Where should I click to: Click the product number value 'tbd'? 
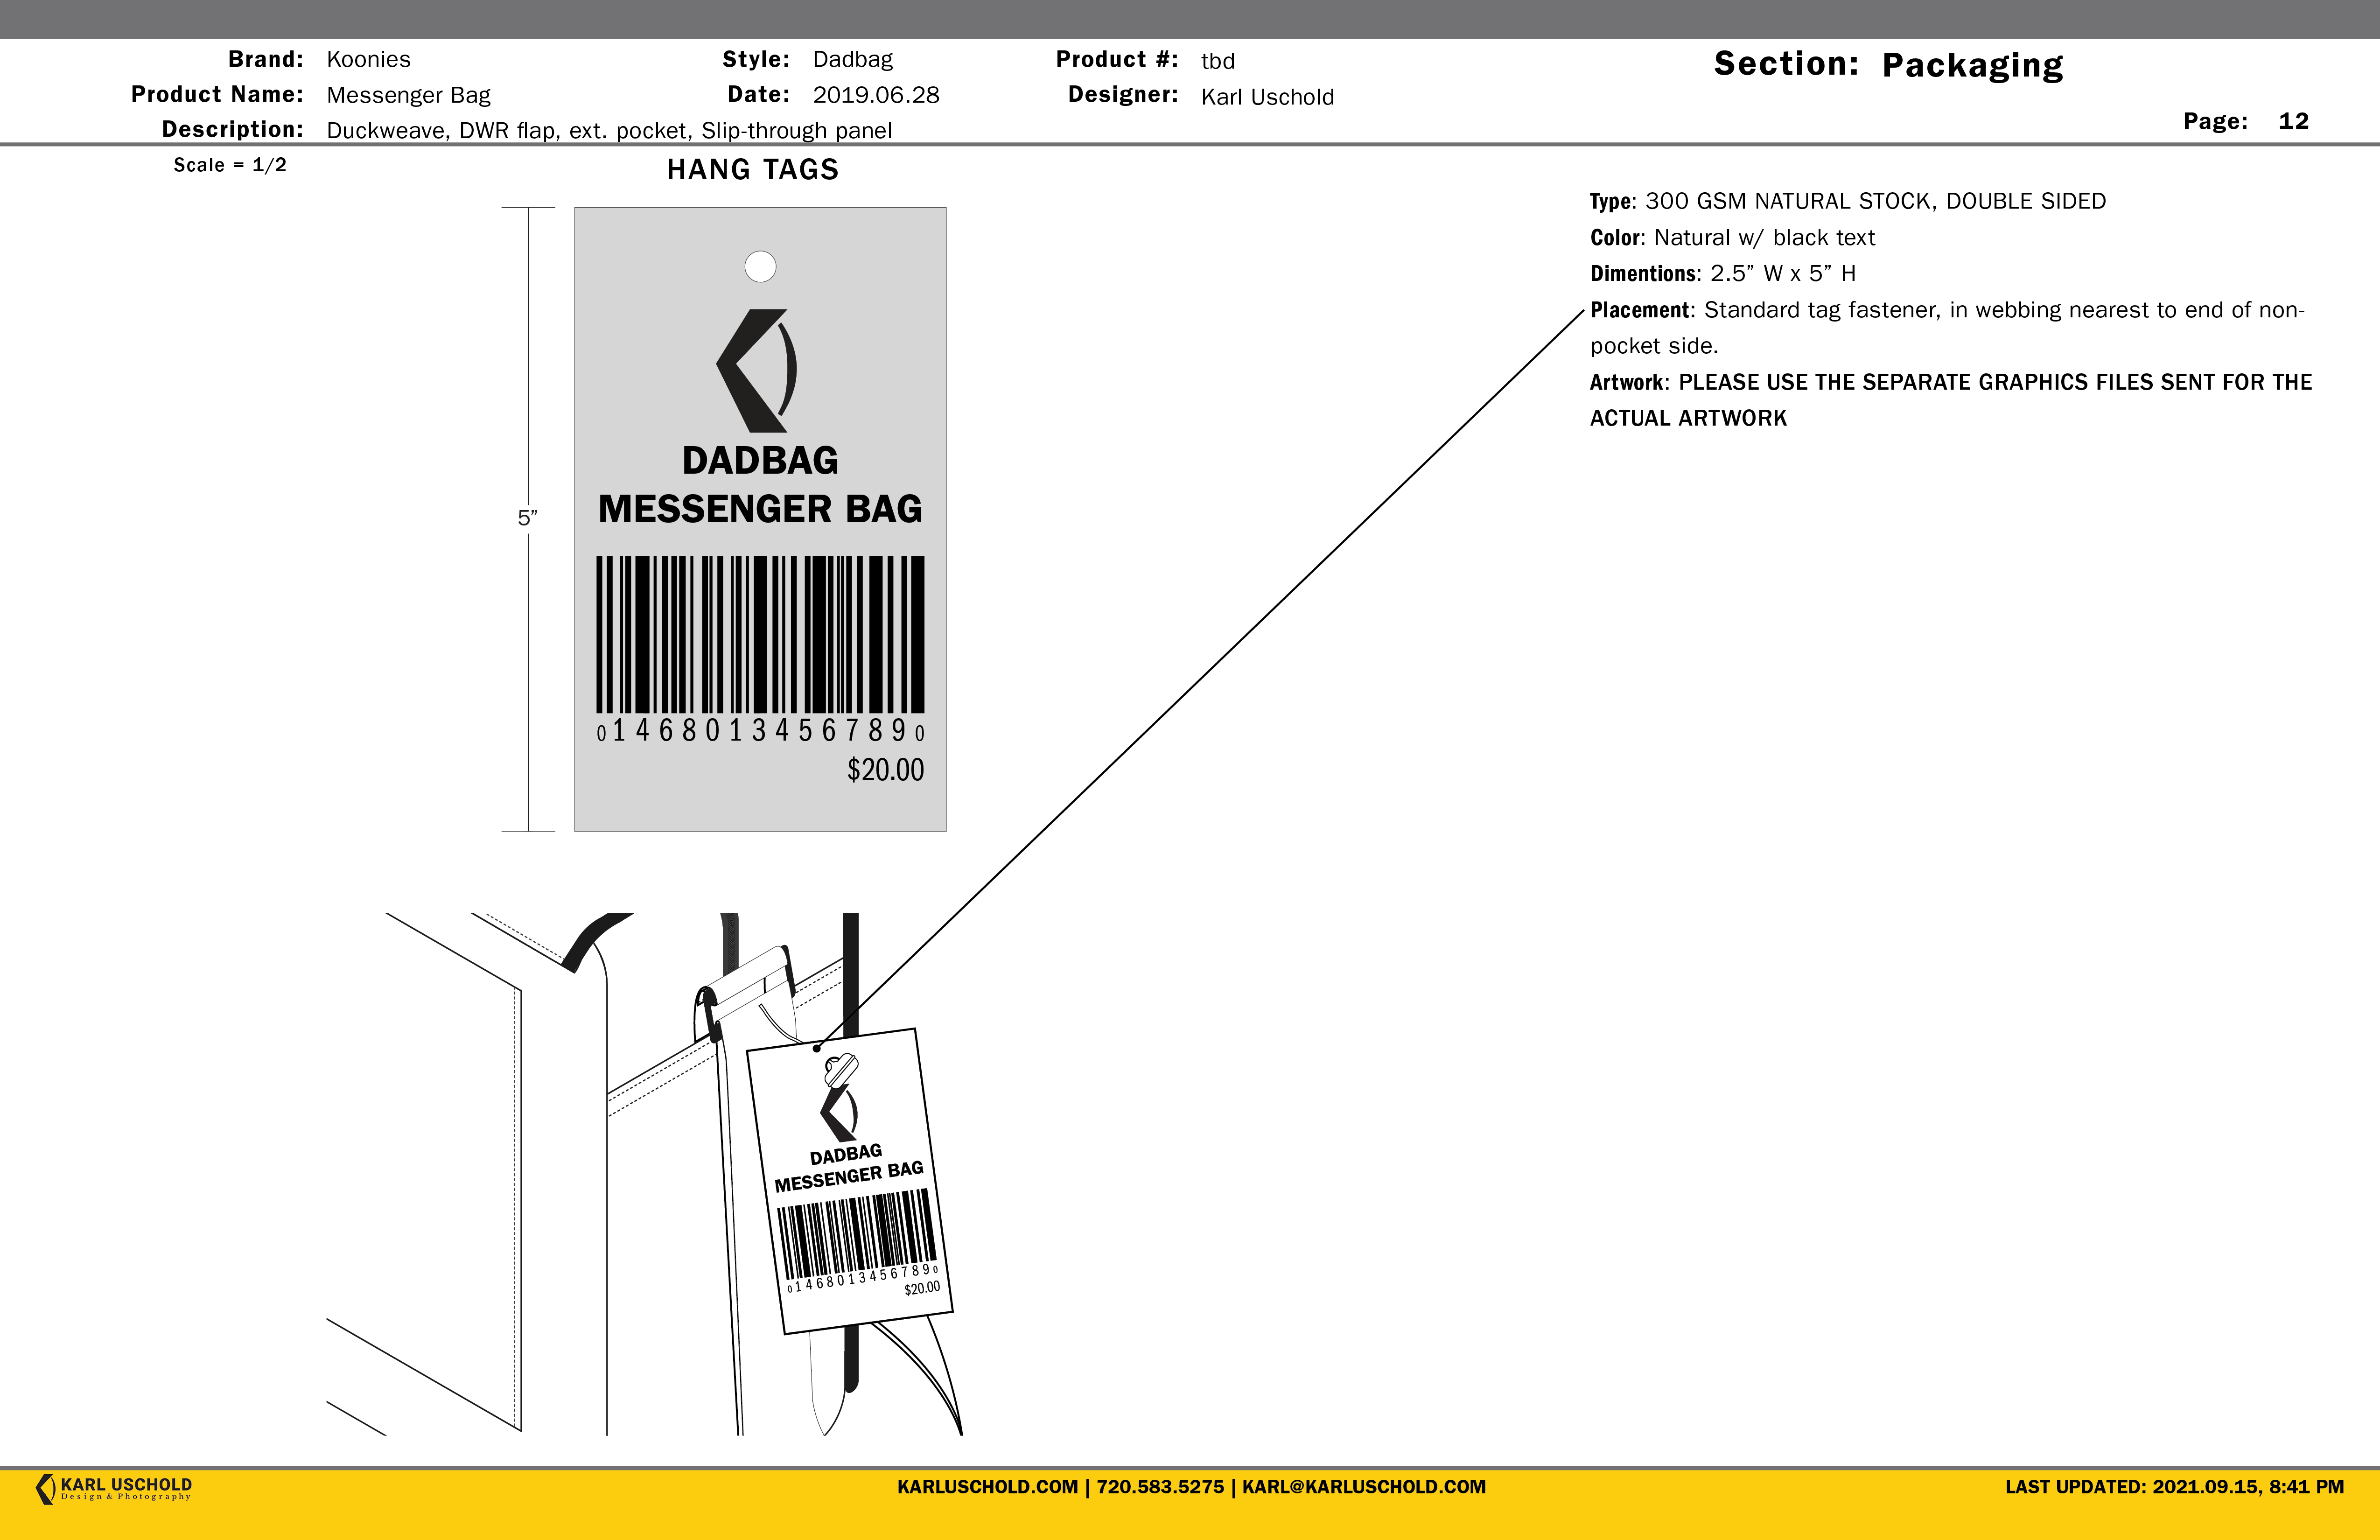(x=1218, y=61)
